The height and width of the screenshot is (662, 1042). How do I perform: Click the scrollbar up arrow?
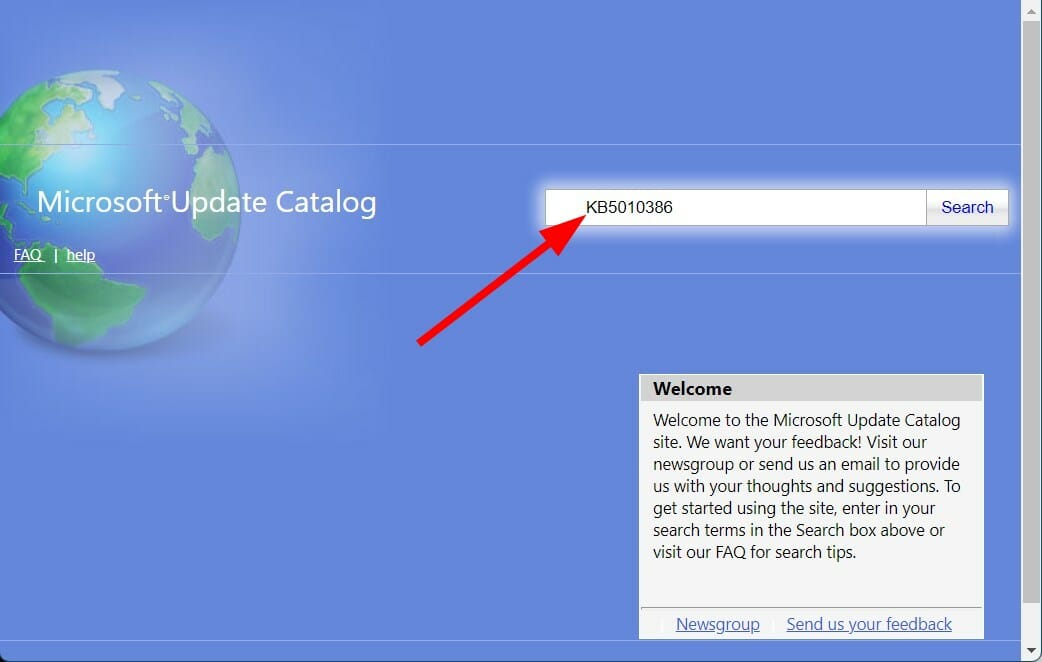(x=1031, y=11)
